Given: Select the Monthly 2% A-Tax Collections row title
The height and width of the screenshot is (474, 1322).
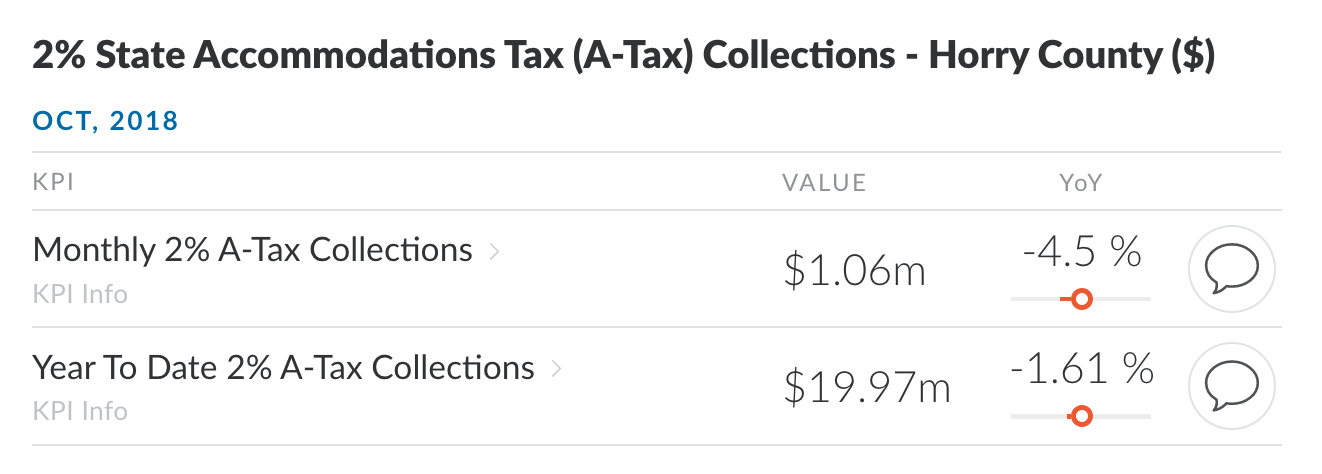Looking at the screenshot, I should 253,250.
